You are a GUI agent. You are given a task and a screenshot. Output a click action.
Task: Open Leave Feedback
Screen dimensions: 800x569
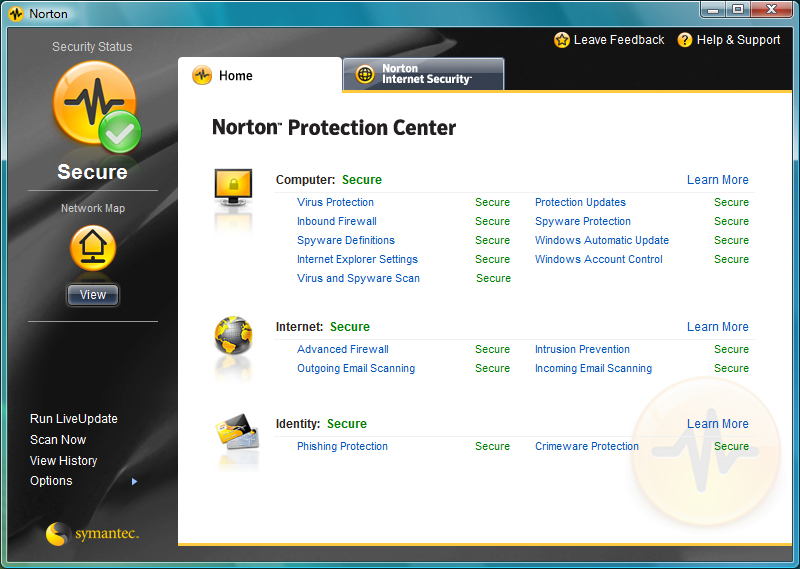609,40
